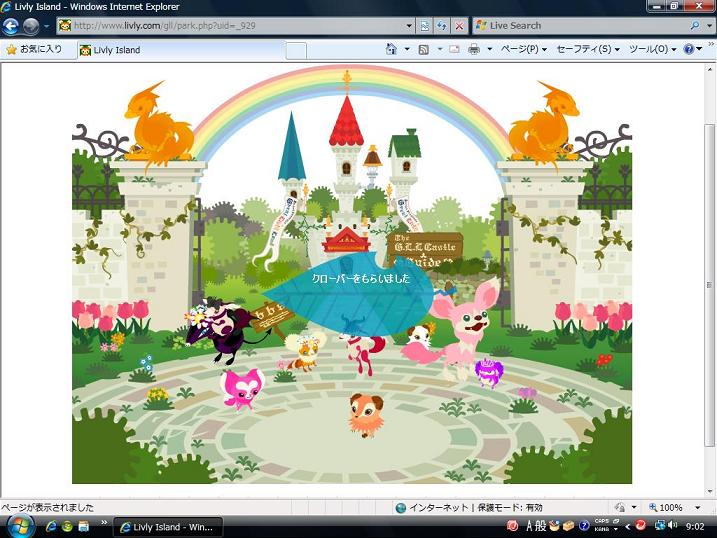Click the 9:02 taskbar clock
This screenshot has width=717, height=538.
pos(695,526)
